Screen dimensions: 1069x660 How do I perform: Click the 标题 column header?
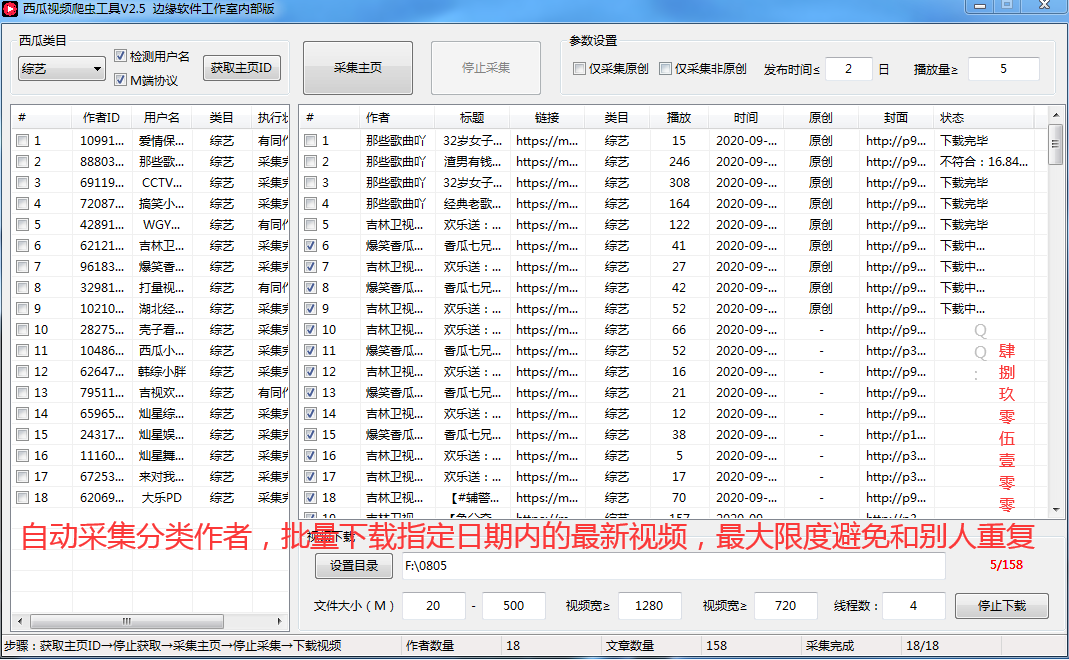472,117
